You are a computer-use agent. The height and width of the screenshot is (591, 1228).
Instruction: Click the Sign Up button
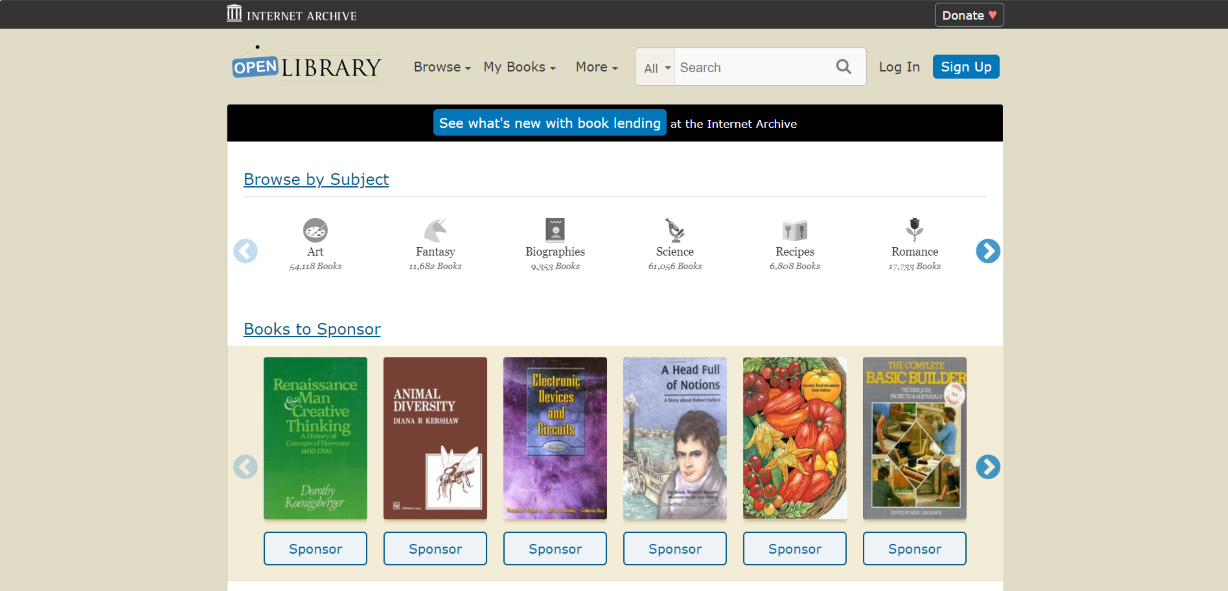pos(966,67)
